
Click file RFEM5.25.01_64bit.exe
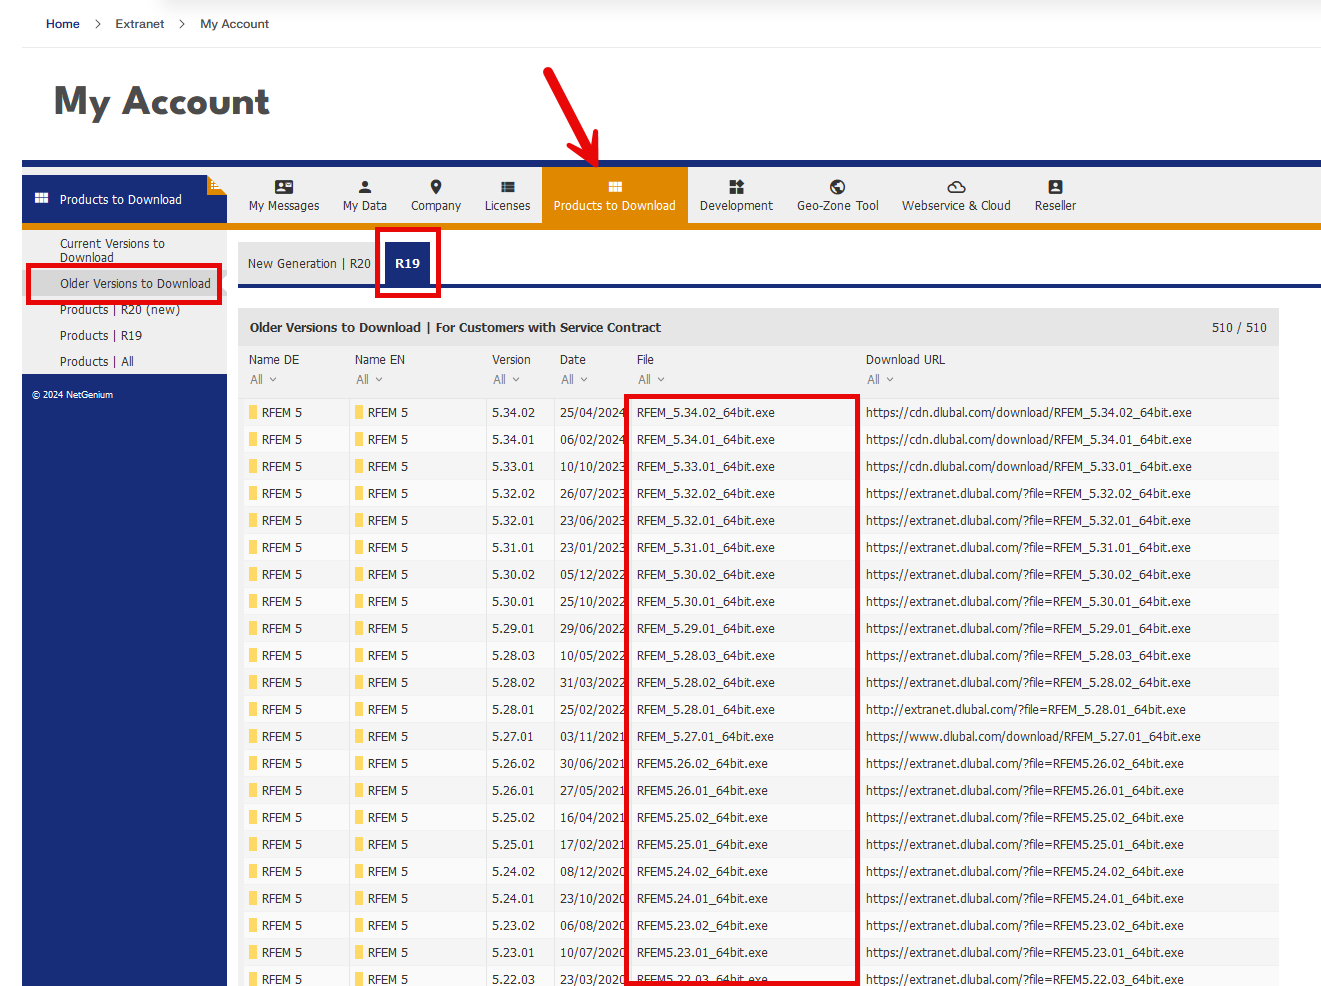point(702,845)
